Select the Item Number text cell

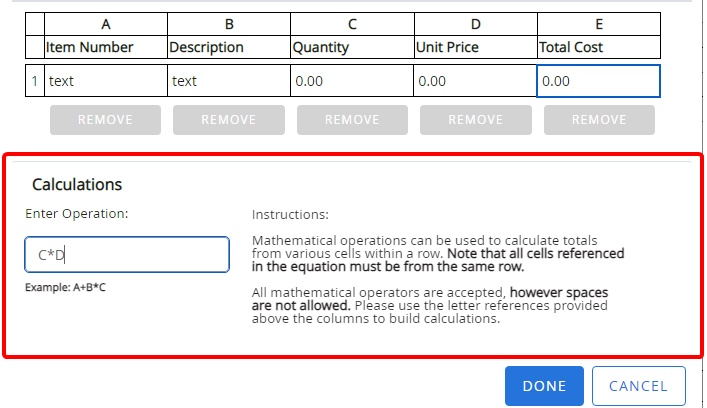[x=105, y=81]
